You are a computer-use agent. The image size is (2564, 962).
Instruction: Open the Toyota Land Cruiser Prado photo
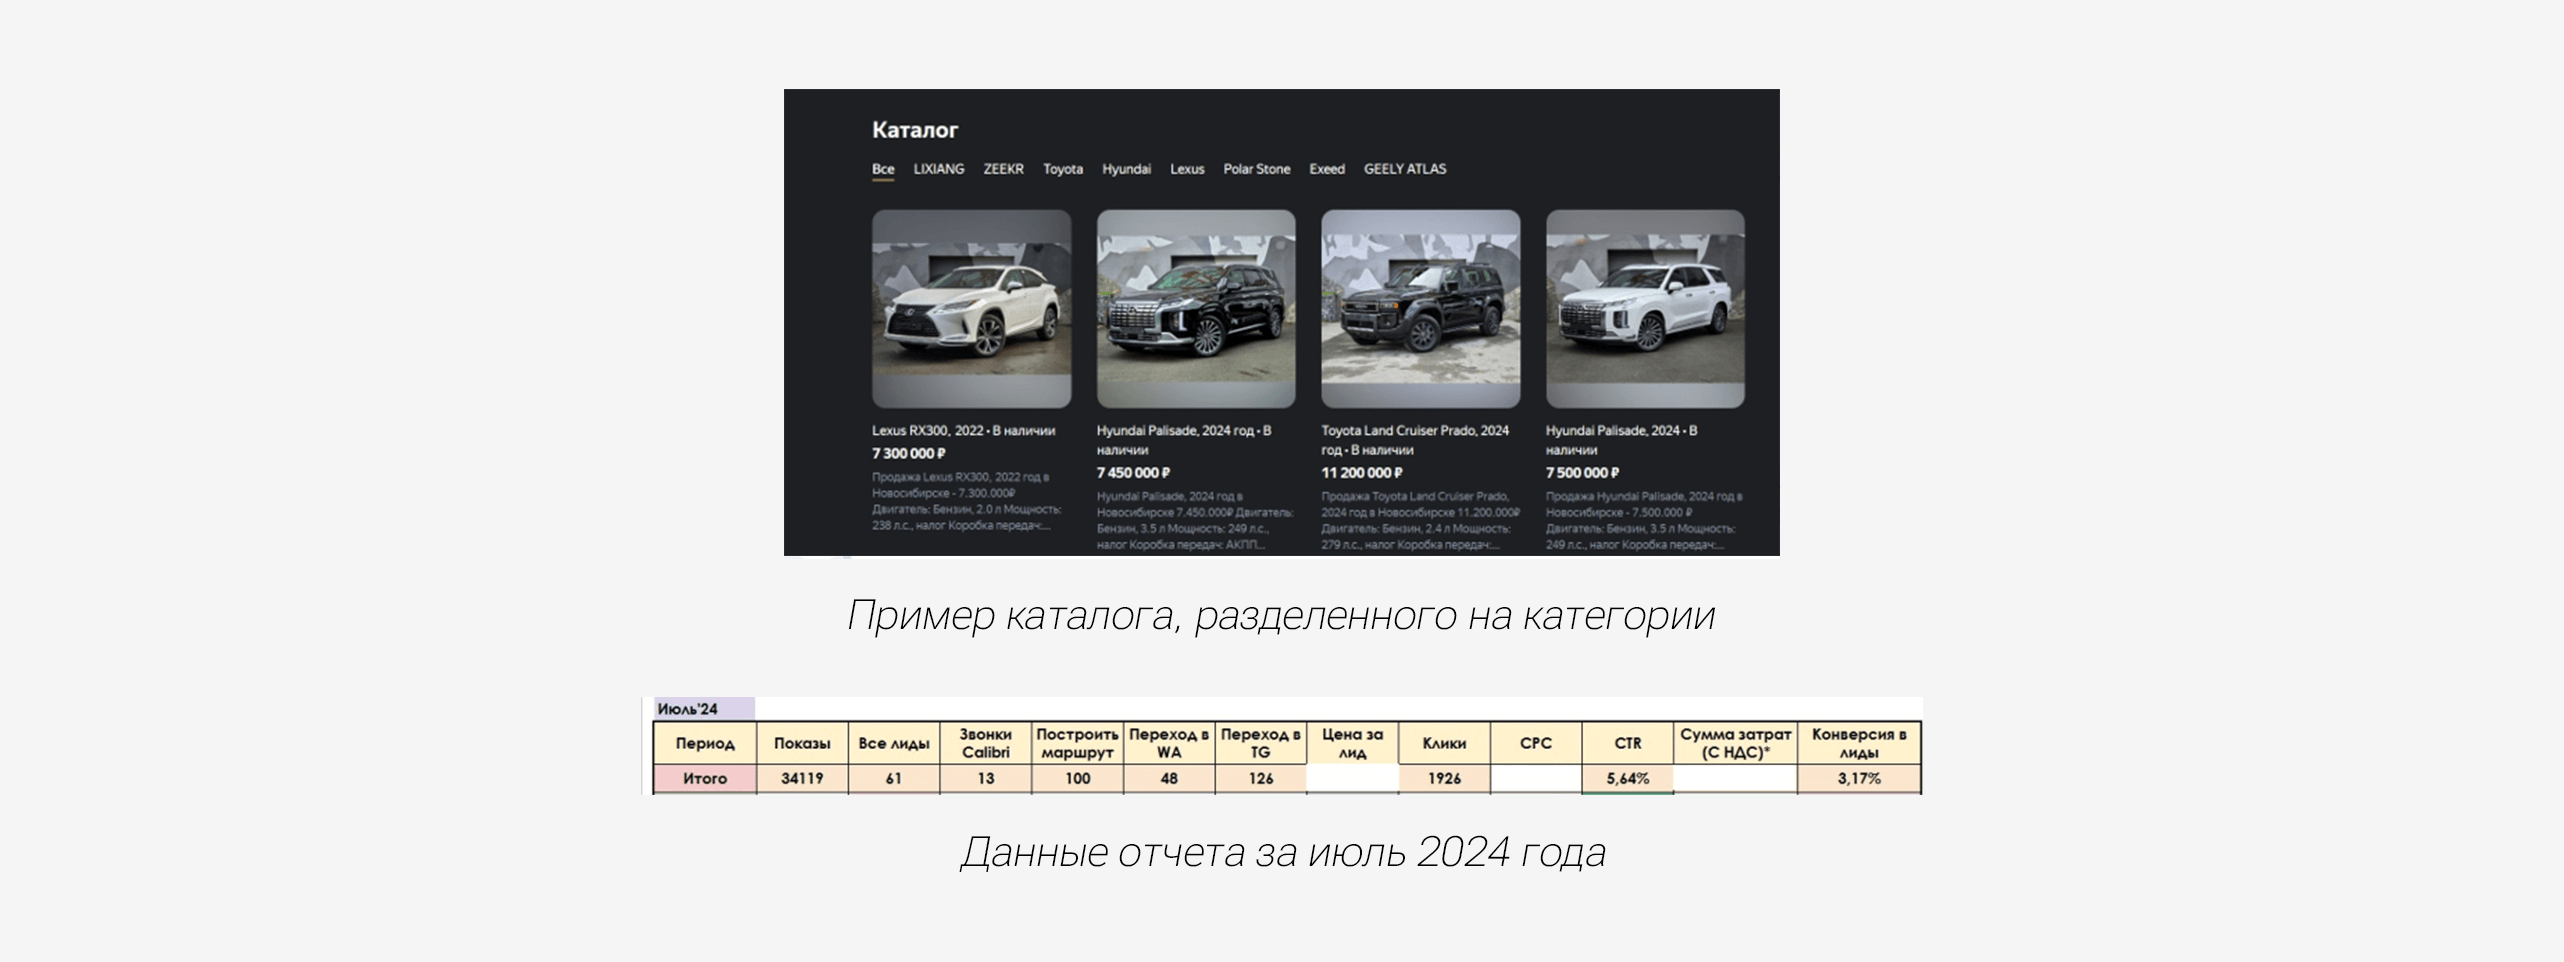point(1421,308)
